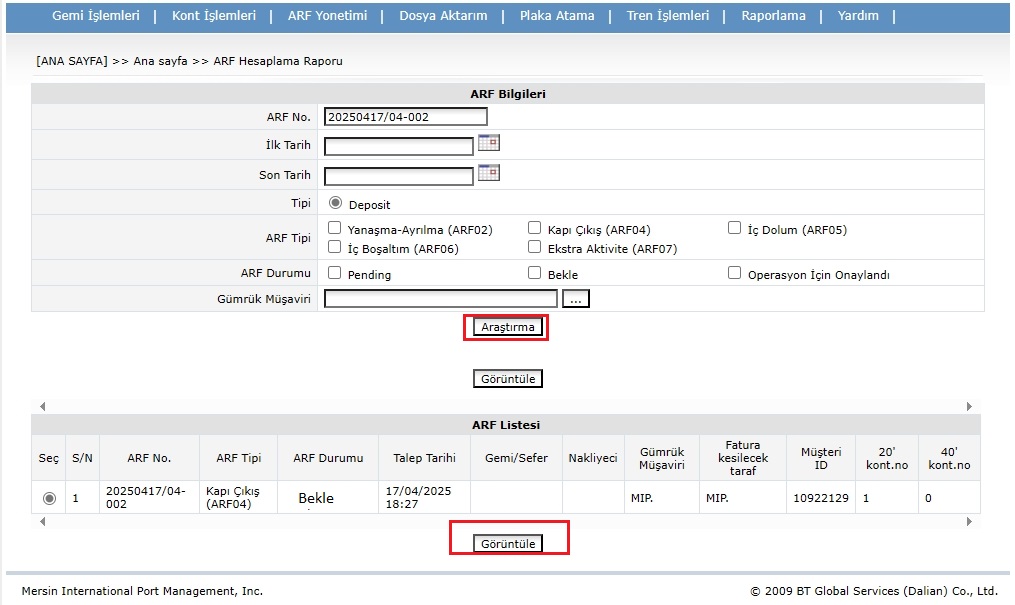The height and width of the screenshot is (605, 1015).
Task: Open the İlk Tarih calendar picker icon
Action: coord(488,143)
